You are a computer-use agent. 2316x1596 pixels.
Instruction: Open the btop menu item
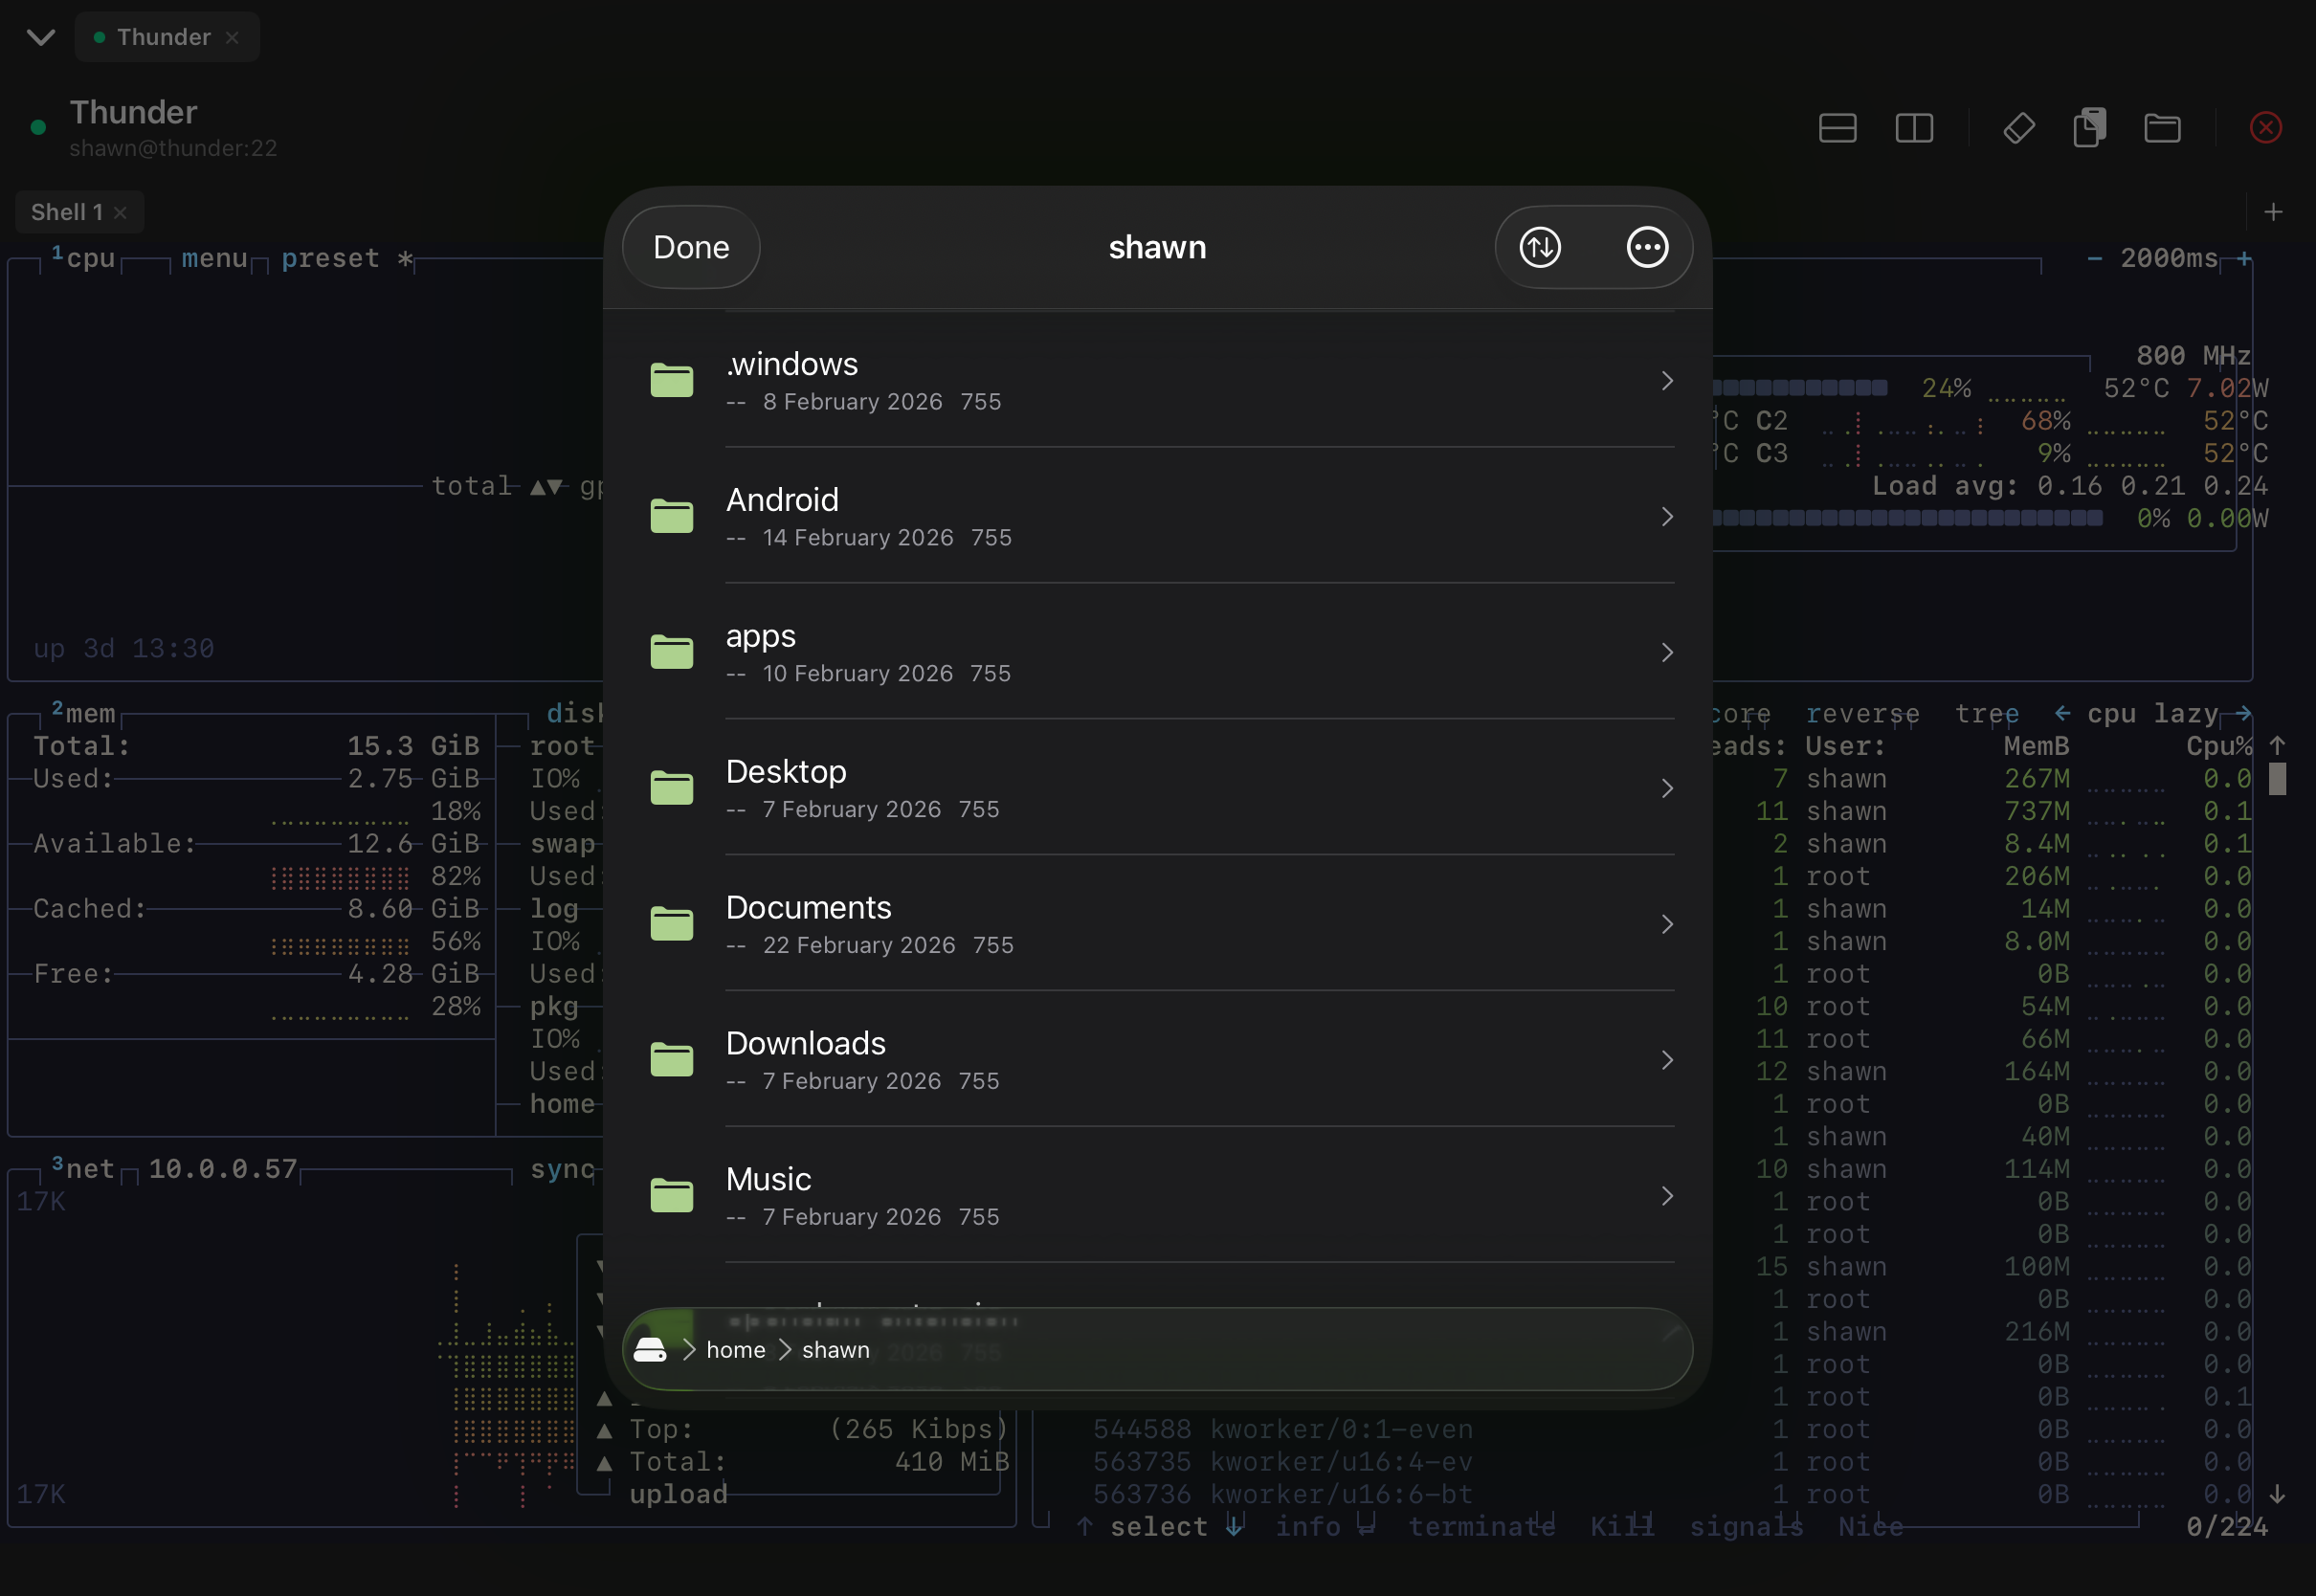point(213,258)
